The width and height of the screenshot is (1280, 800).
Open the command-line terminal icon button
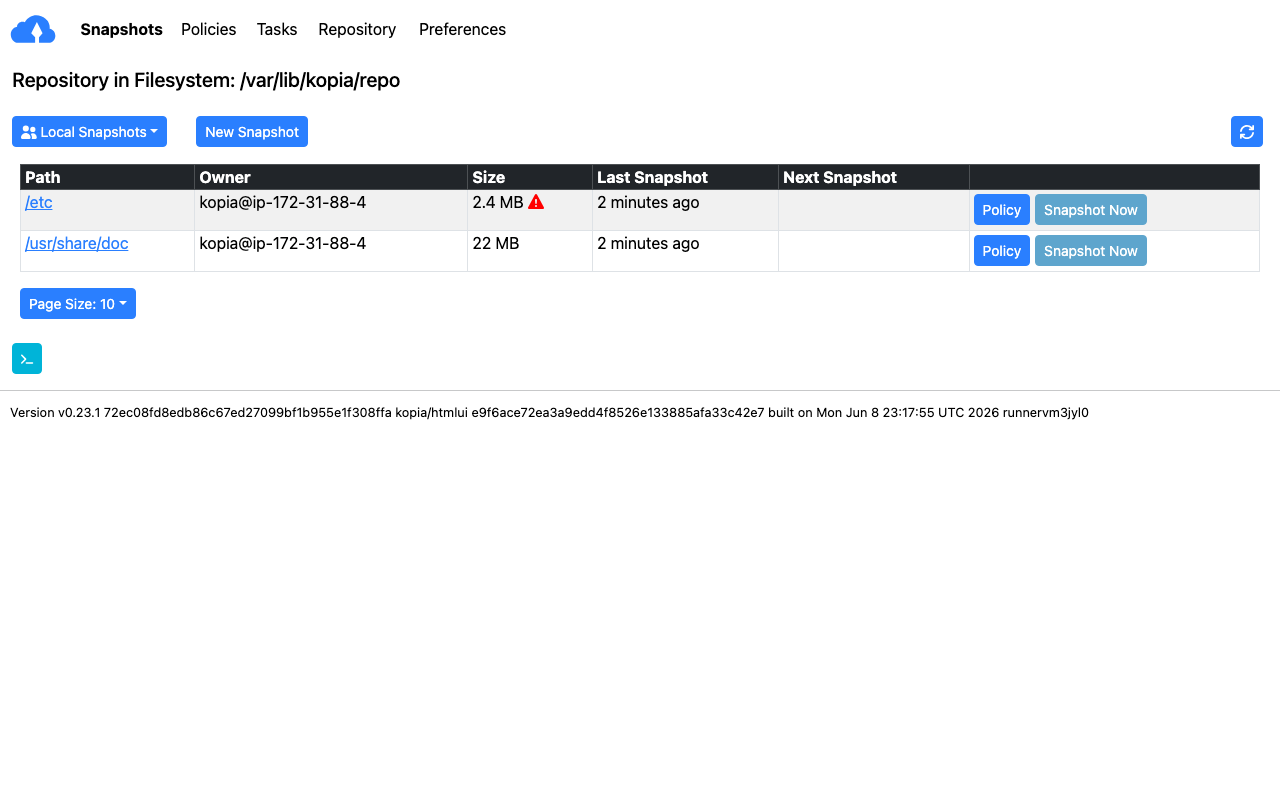pos(27,358)
